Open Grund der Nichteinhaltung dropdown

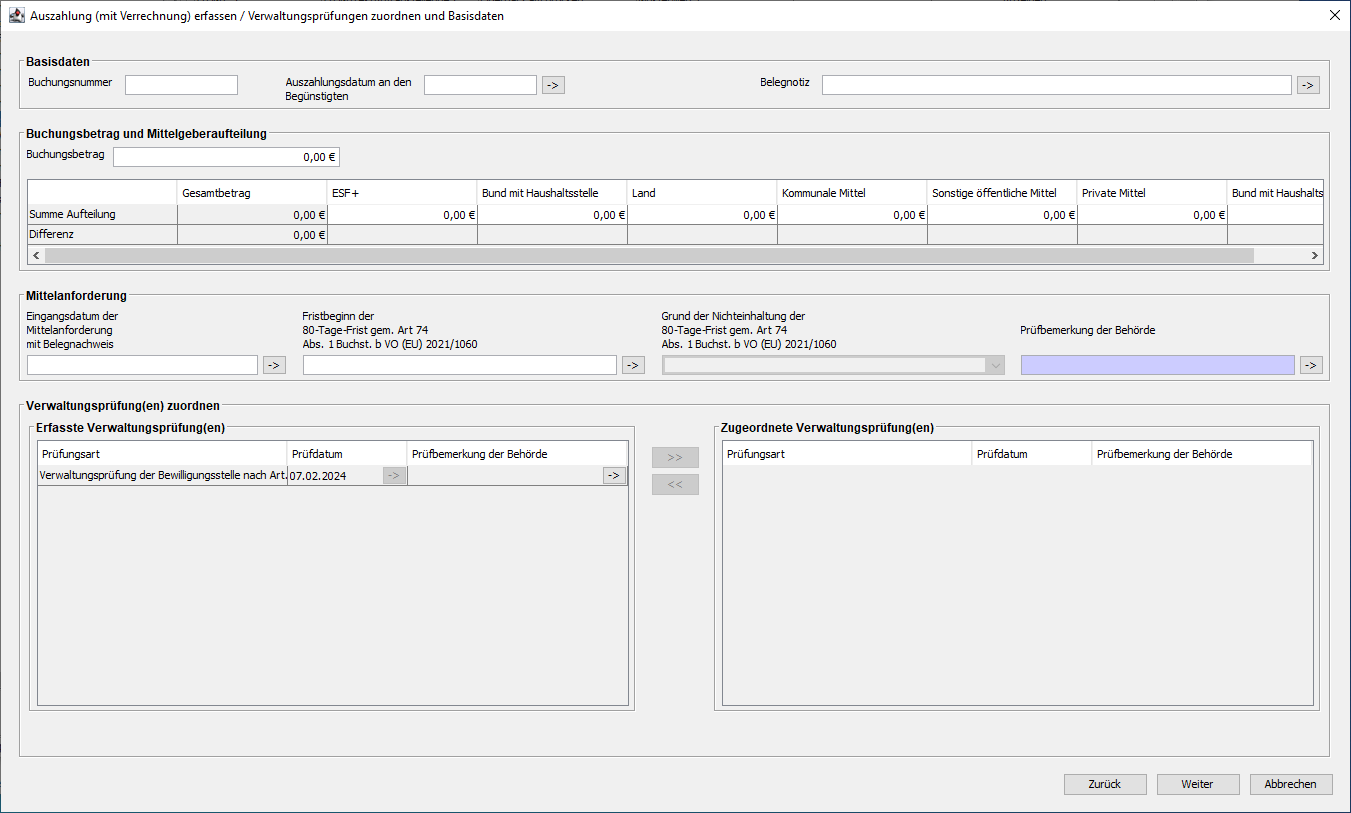coord(833,365)
